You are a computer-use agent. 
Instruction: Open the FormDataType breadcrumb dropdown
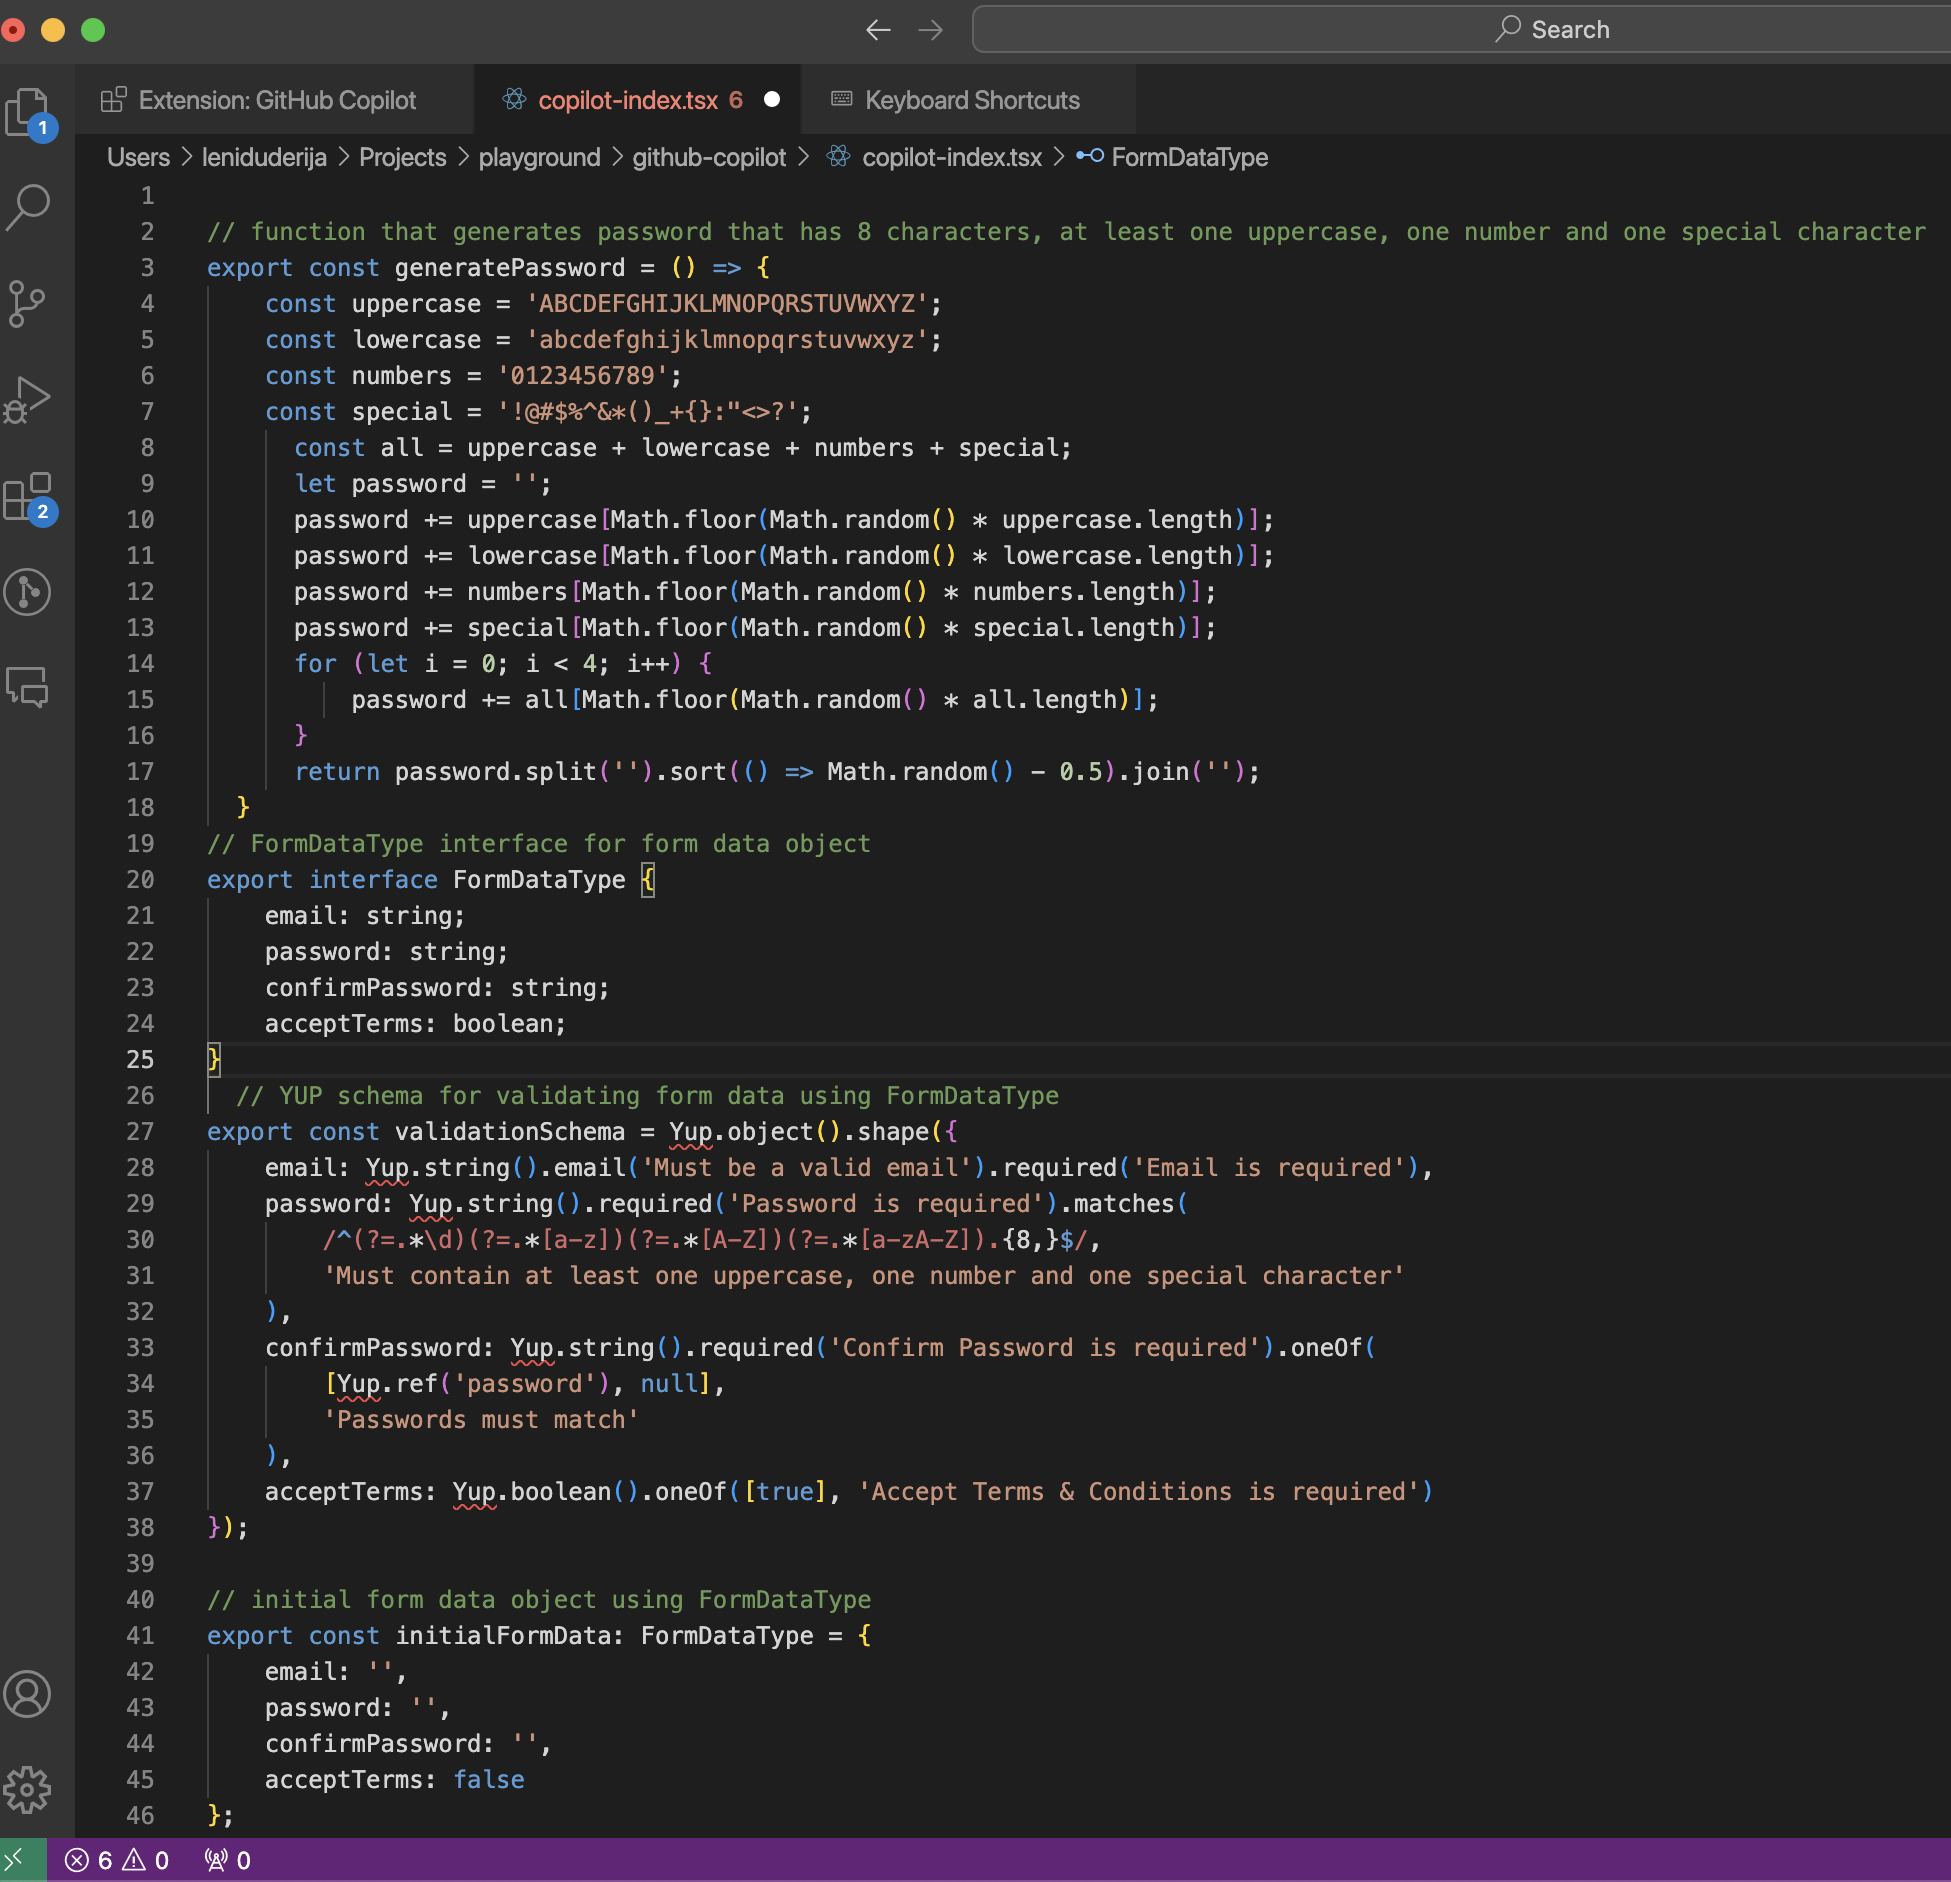(x=1189, y=157)
